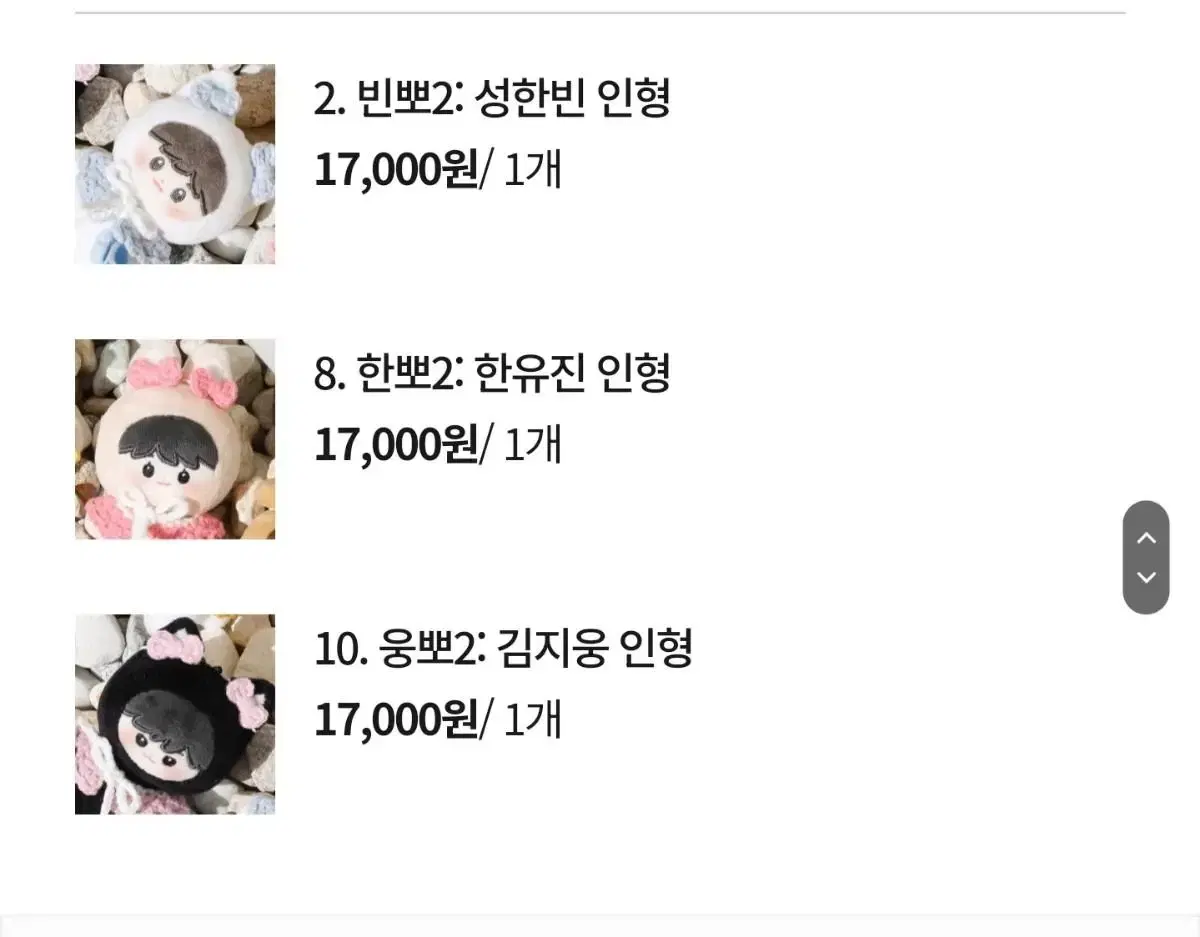This screenshot has height=937, width=1200.
Task: Click the gray divider line above the item list
Action: 600,13
